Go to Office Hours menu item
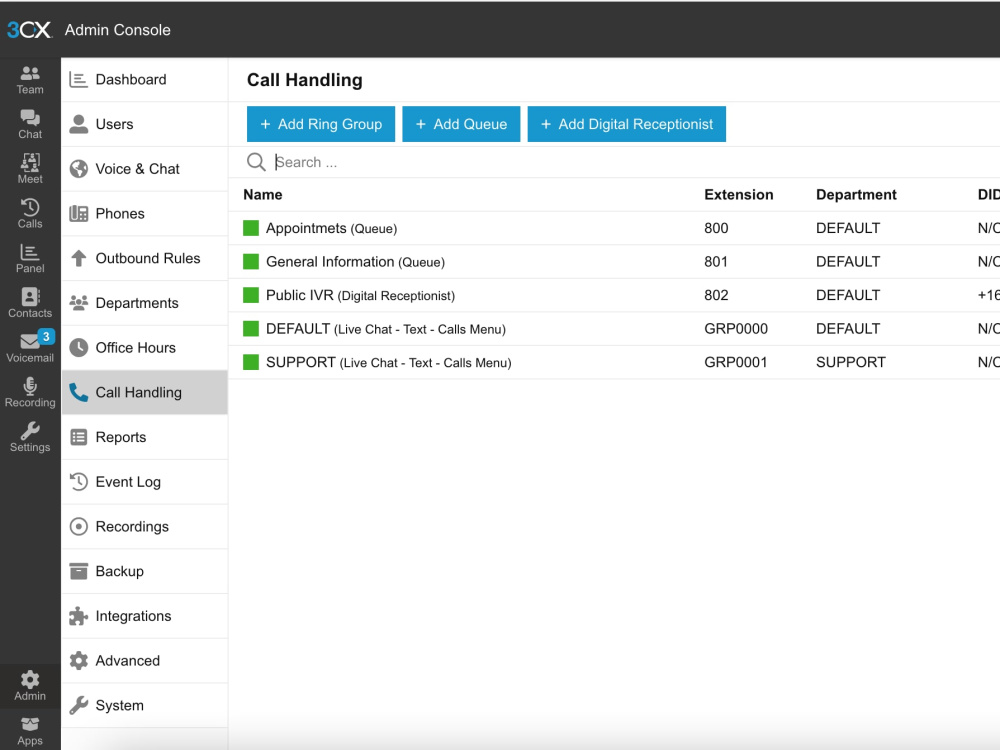Image resolution: width=1000 pixels, height=750 pixels. [x=145, y=348]
